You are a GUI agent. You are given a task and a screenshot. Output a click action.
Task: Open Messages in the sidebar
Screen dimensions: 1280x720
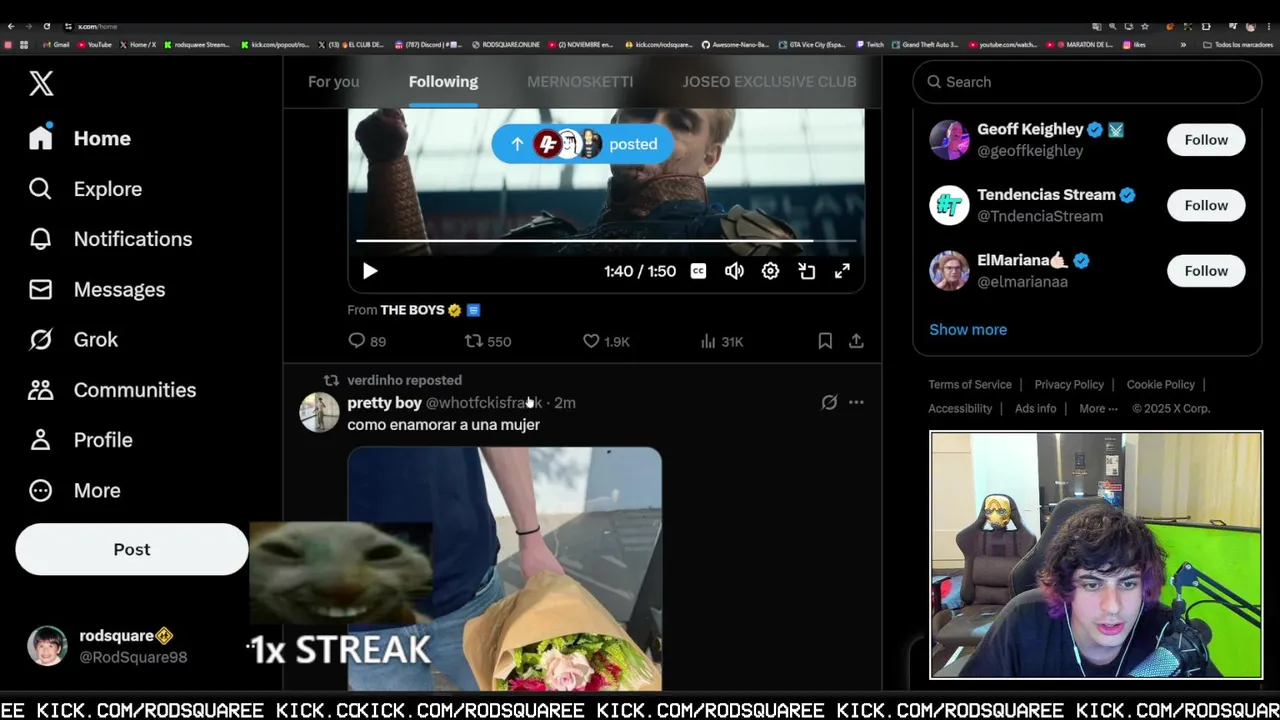click(97, 289)
